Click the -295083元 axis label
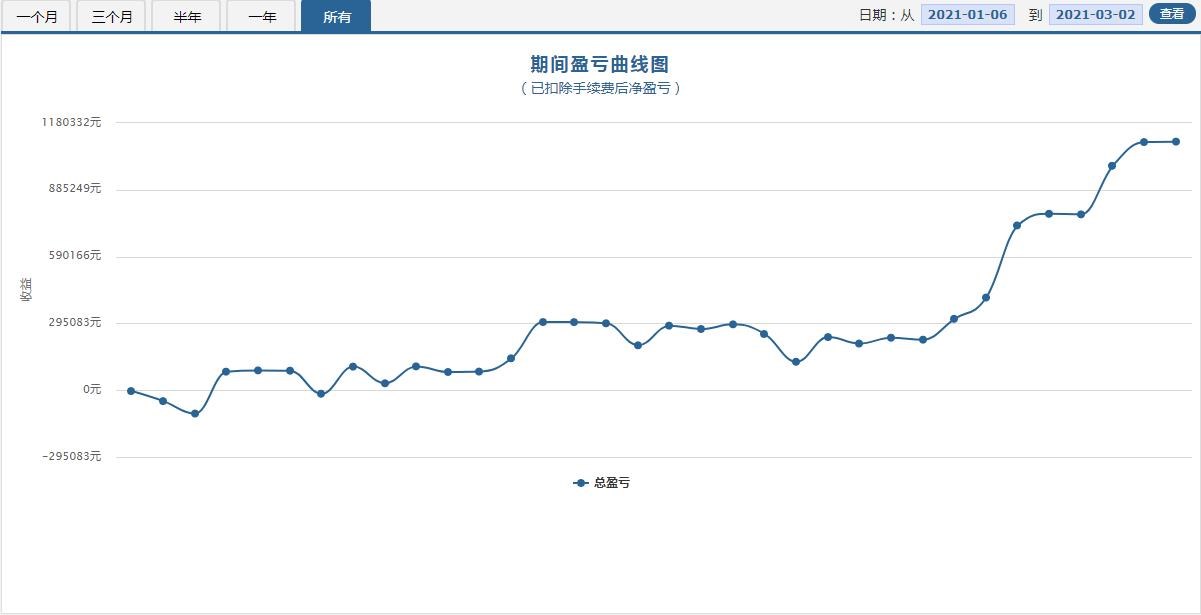Screen dimensions: 1201x615 pos(71,456)
